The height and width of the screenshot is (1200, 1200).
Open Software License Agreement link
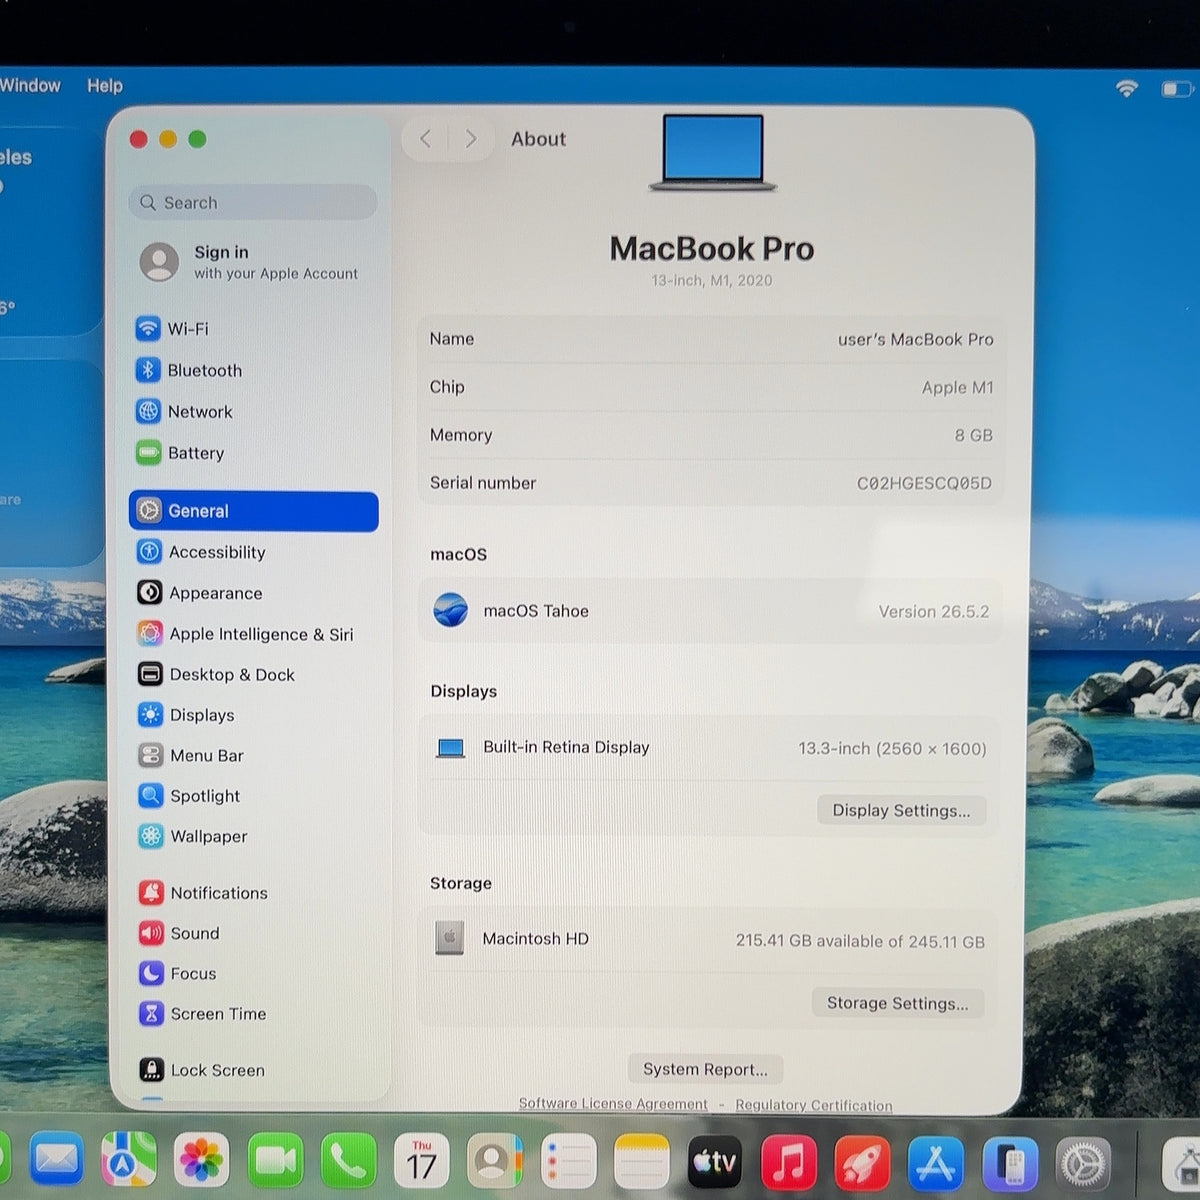[x=613, y=1104]
